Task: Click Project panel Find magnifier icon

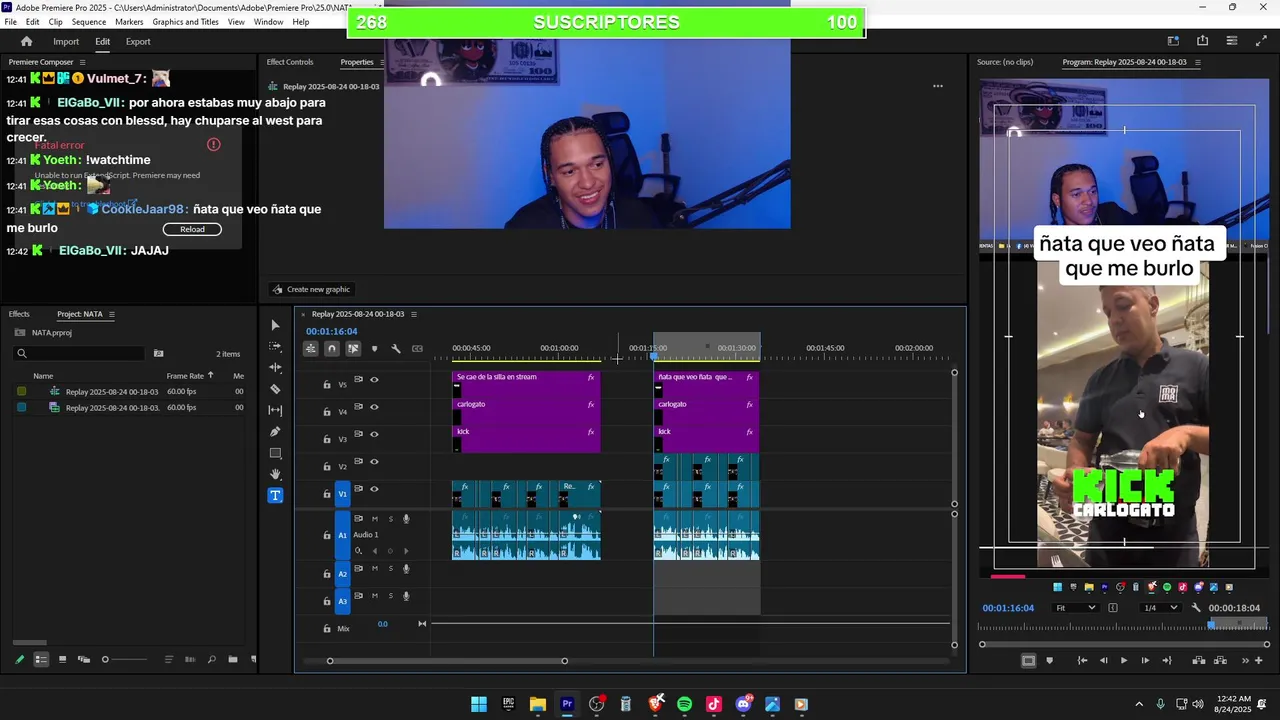Action: pyautogui.click(x=211, y=659)
